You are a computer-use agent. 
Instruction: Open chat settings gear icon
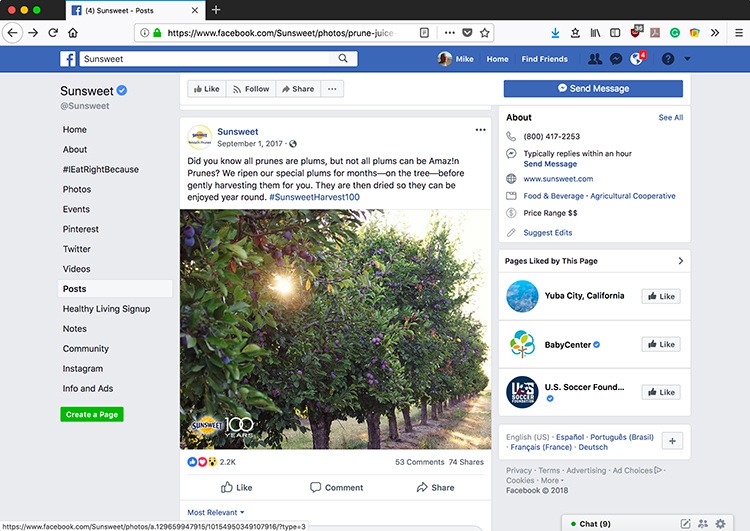coord(720,524)
